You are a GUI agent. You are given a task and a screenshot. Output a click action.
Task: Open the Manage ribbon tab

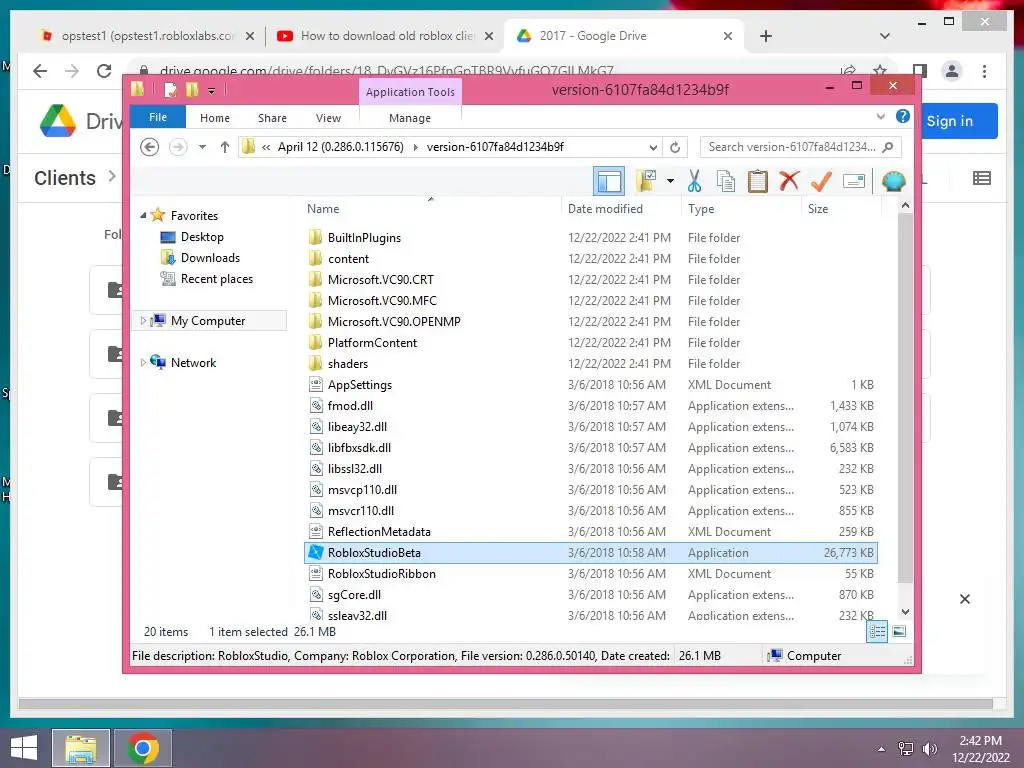tap(409, 118)
